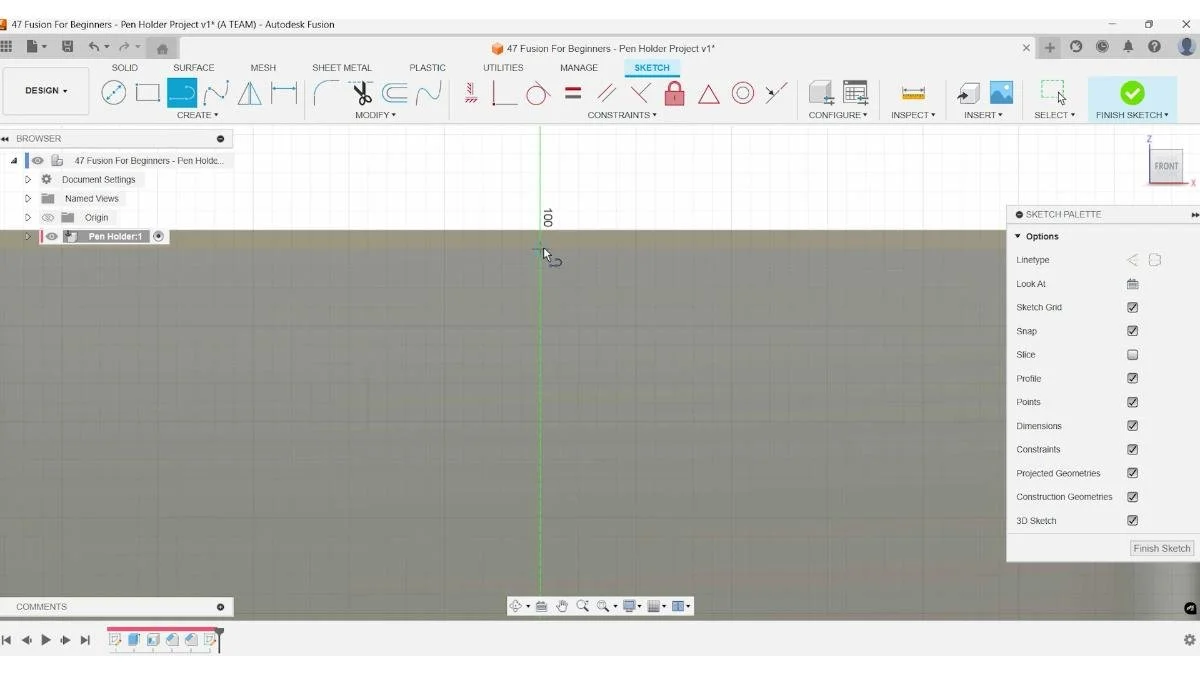This screenshot has height=675, width=1200.
Task: Switch to the MESH tab
Action: (263, 68)
